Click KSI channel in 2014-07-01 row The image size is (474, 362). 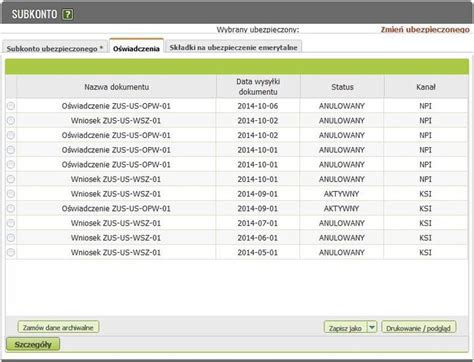[425, 223]
